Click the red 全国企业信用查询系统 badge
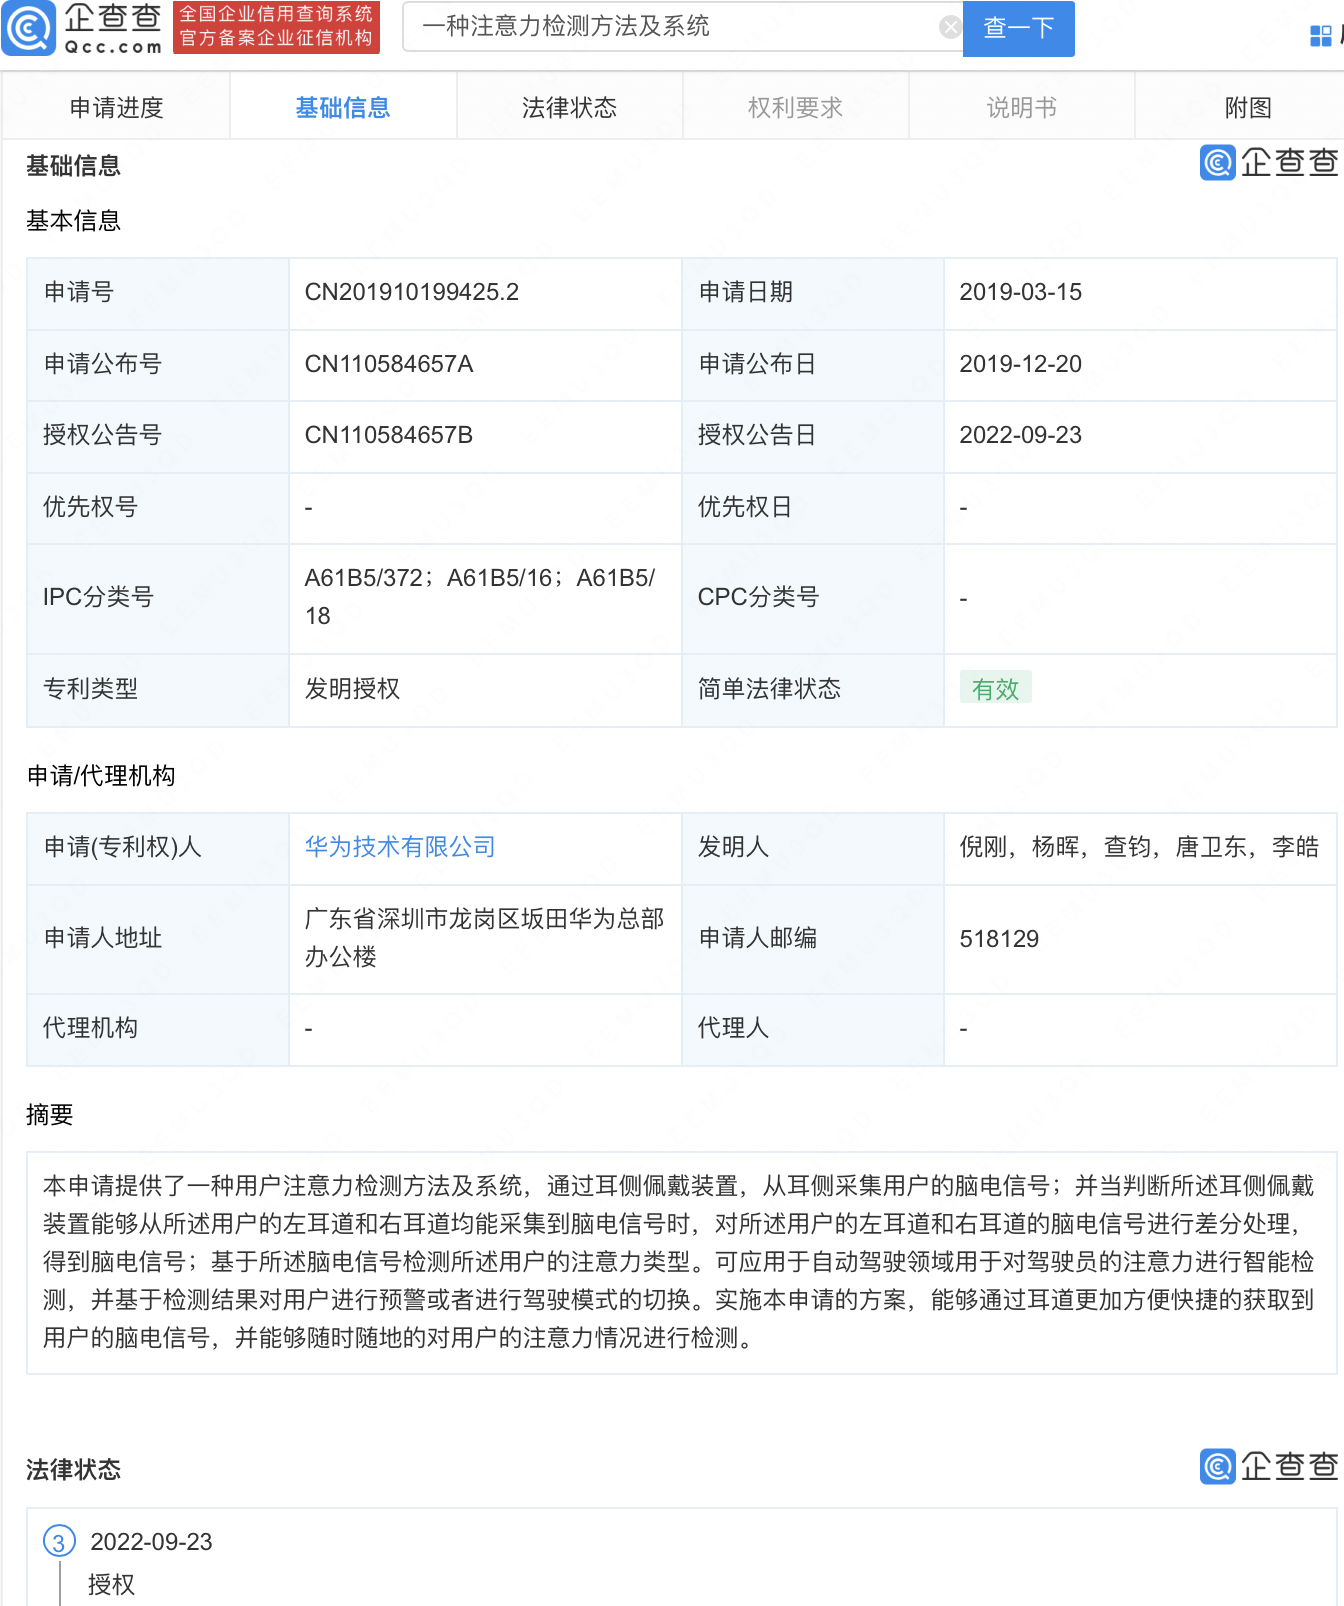1344x1606 pixels. pos(276,27)
